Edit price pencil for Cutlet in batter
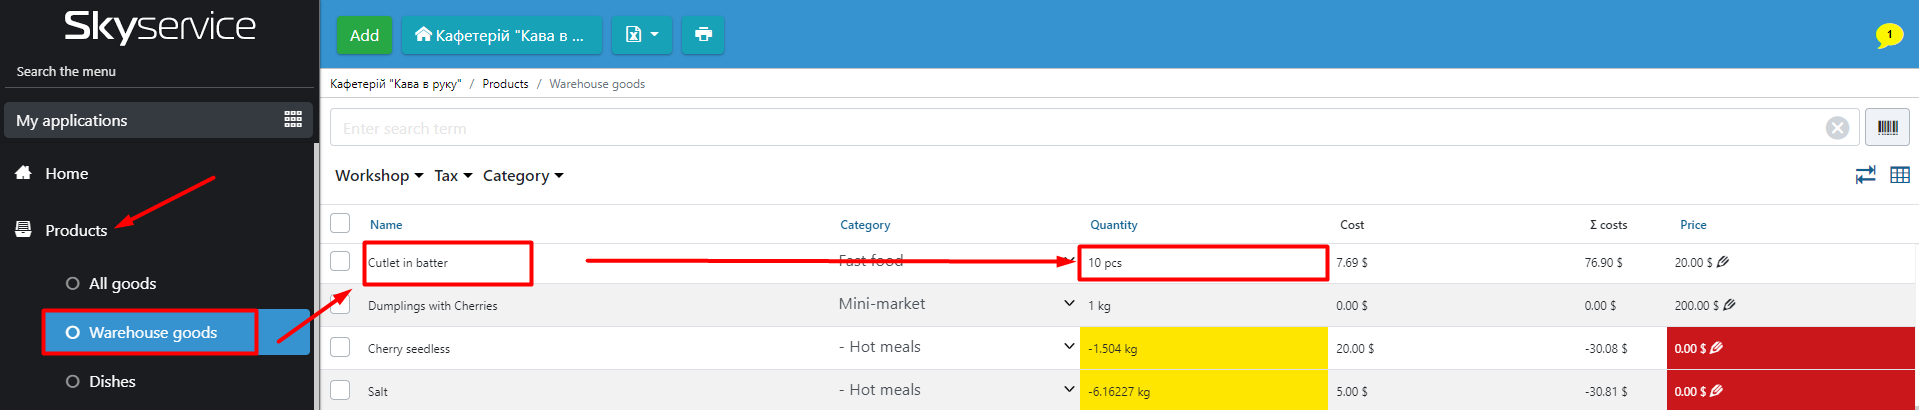 pos(1723,262)
